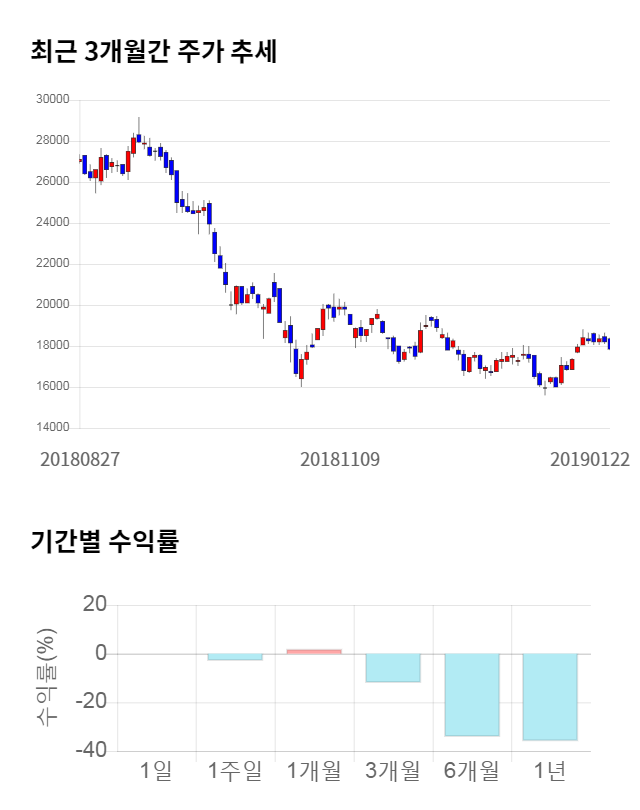Click the 20190122 end date label
Screen dimensions: 640x810
point(590,459)
